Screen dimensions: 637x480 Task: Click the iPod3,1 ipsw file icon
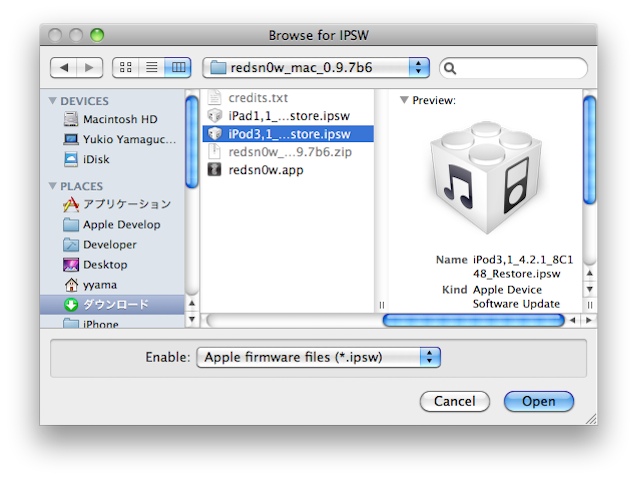point(214,134)
